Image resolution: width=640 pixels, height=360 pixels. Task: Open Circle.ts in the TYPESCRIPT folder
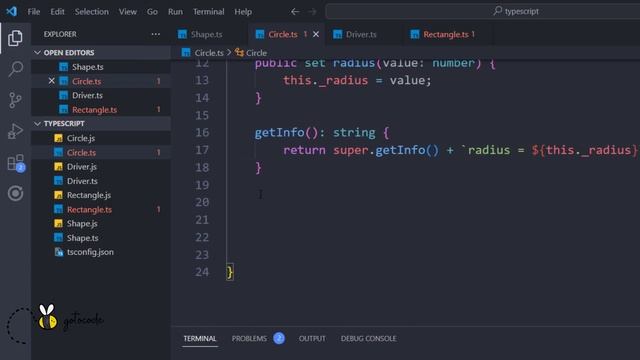101,152
